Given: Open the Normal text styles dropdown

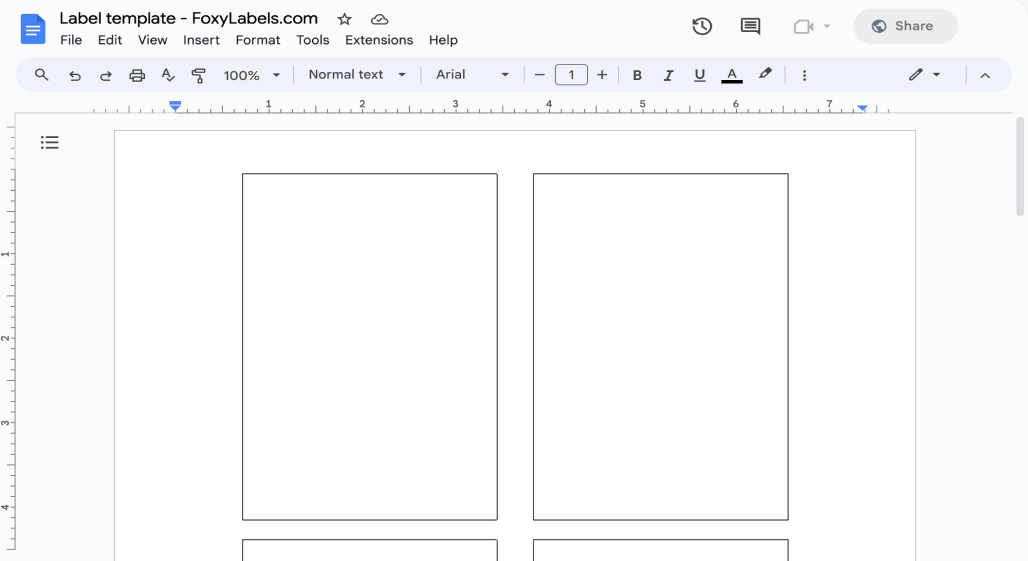Looking at the screenshot, I should pos(357,75).
